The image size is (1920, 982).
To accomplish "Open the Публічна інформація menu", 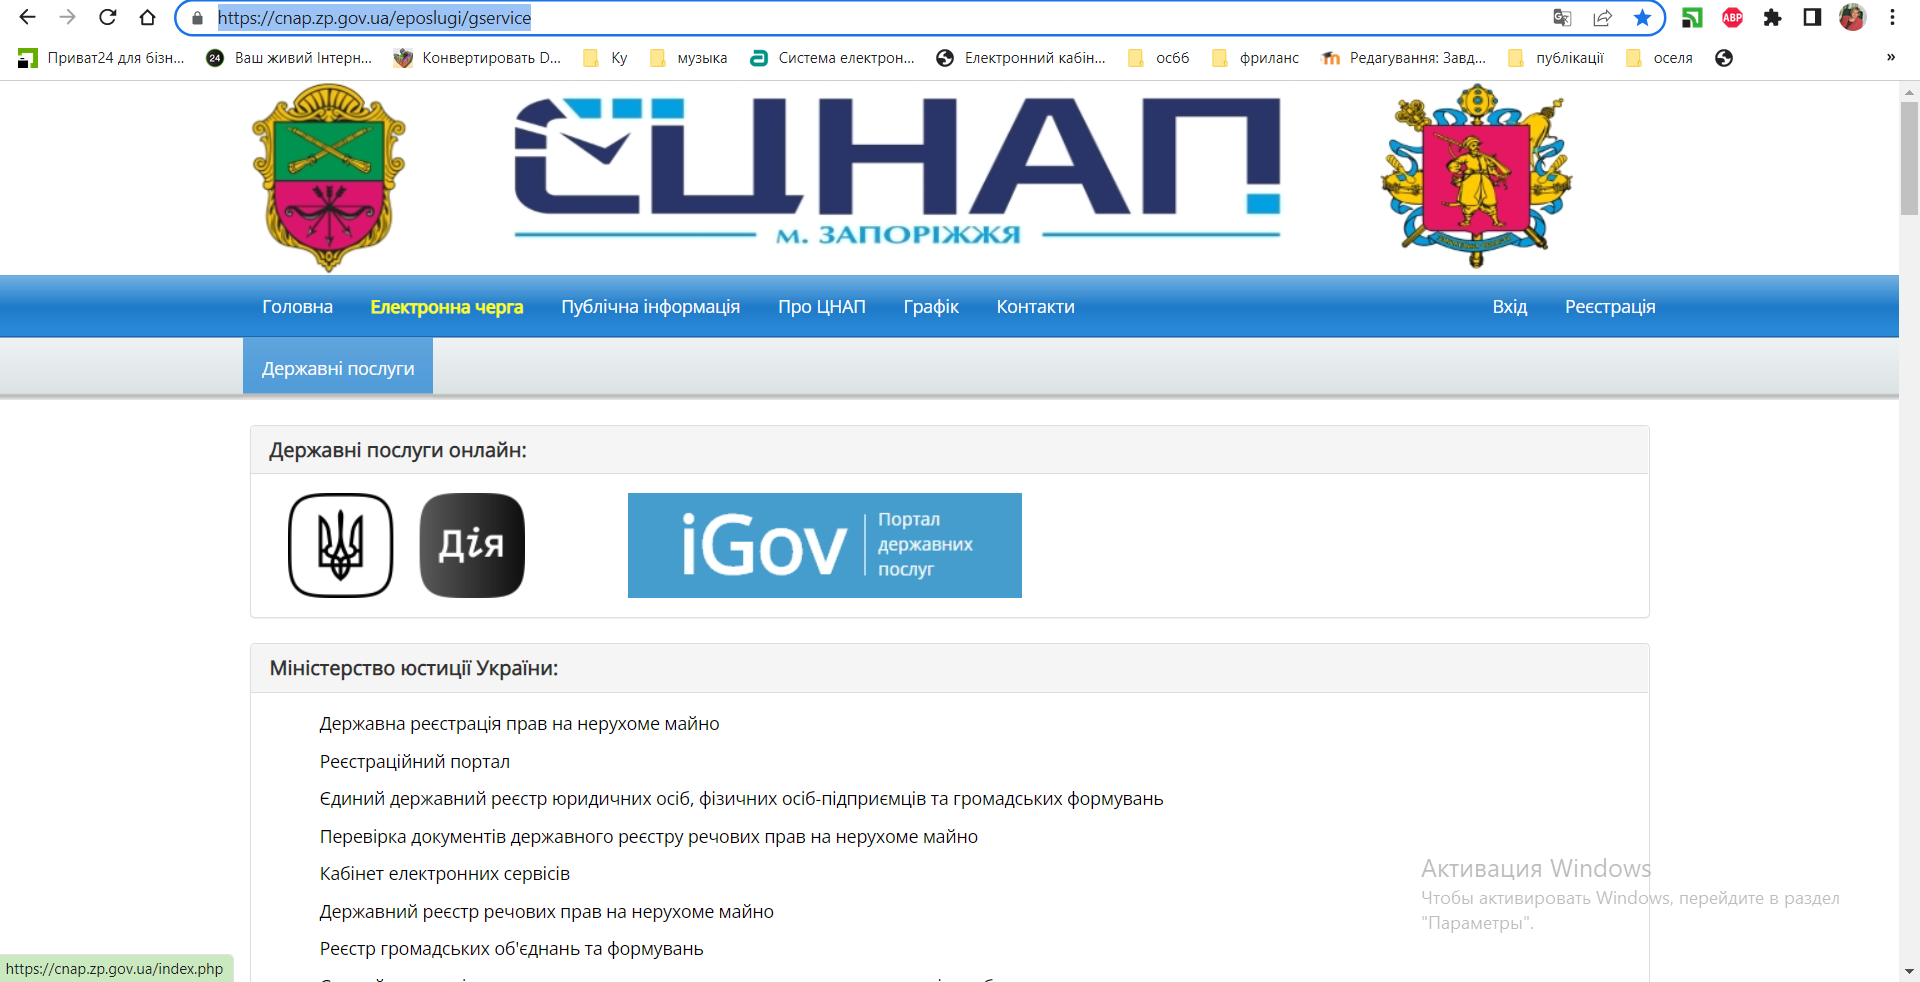I will coord(650,307).
